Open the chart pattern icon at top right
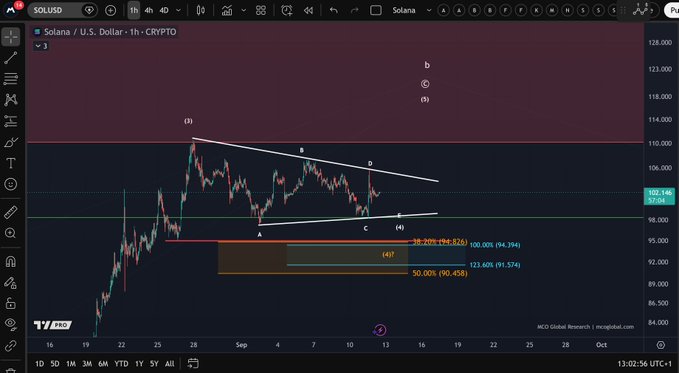Image resolution: width=679 pixels, height=373 pixels. tap(640, 10)
